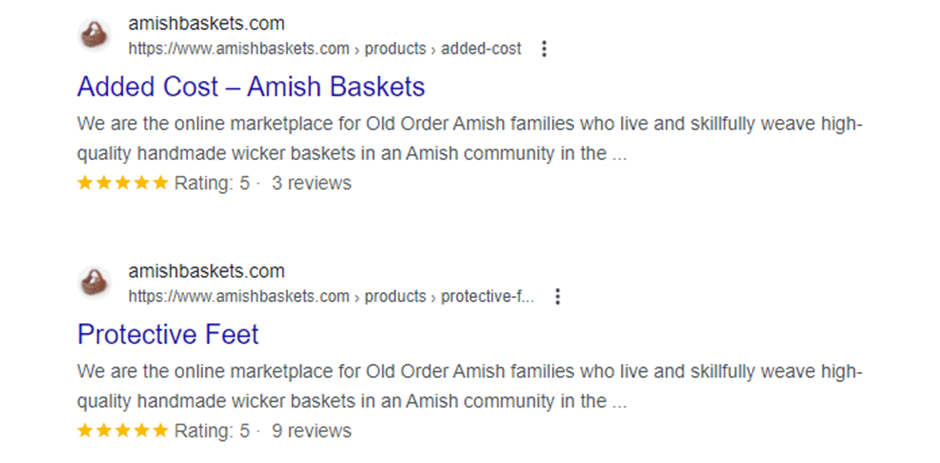Open the "Added Cost – Amish Baskets" link
Image resolution: width=940 pixels, height=463 pixels.
251,86
